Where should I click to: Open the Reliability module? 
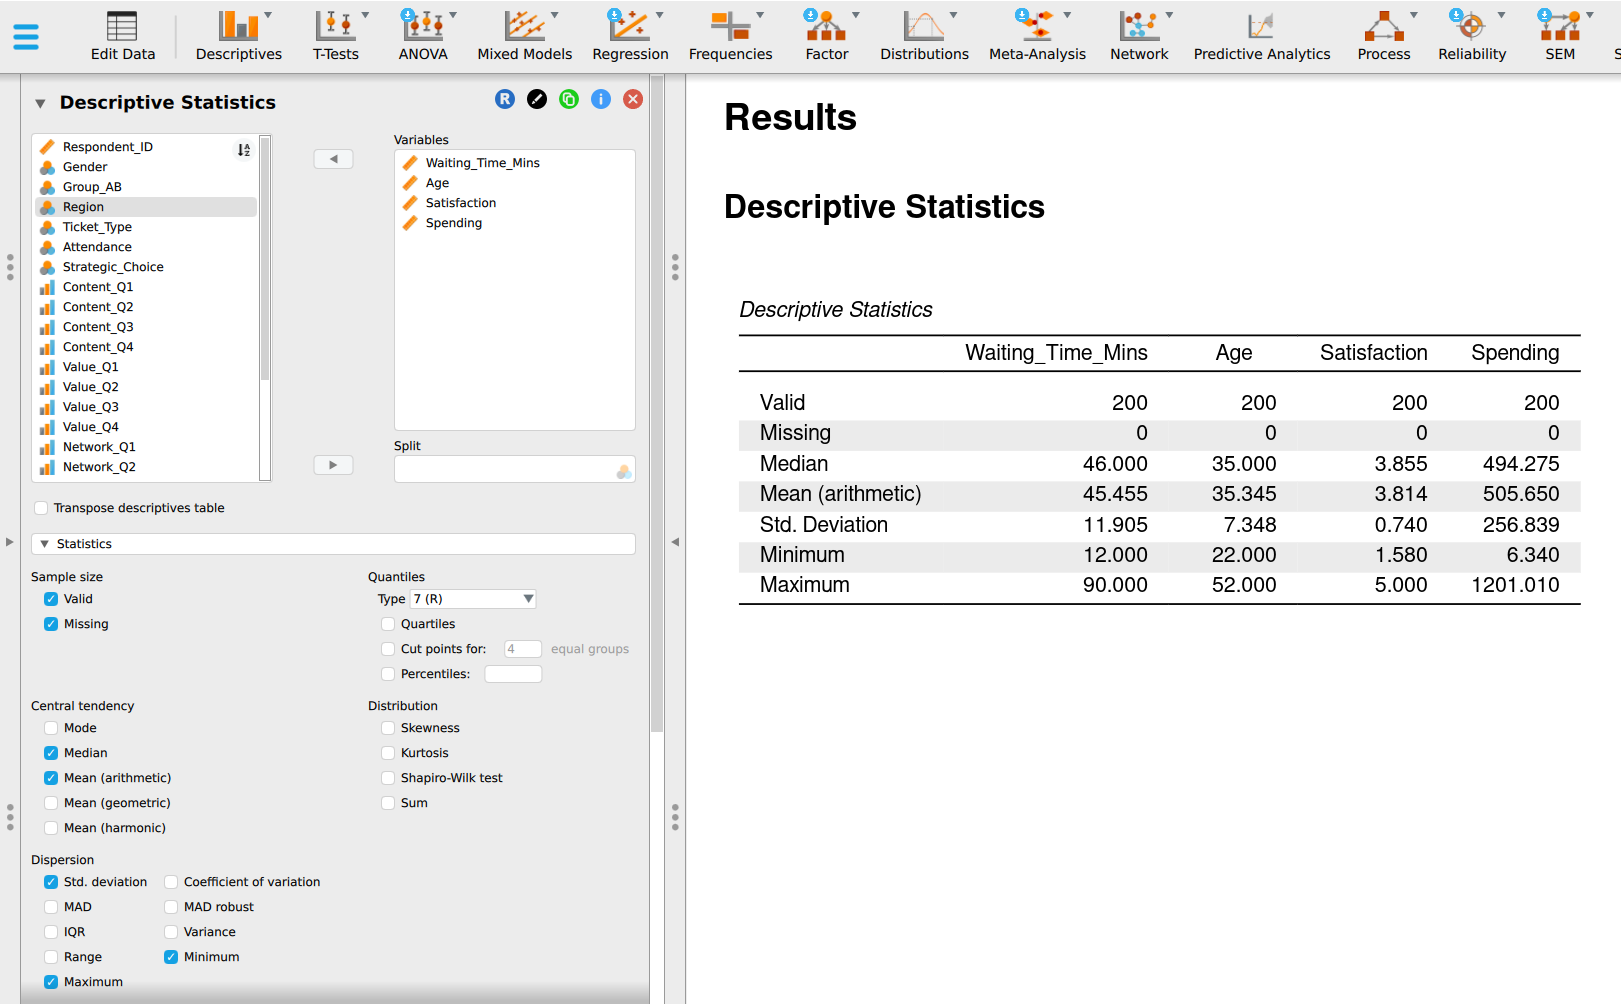tap(1472, 36)
